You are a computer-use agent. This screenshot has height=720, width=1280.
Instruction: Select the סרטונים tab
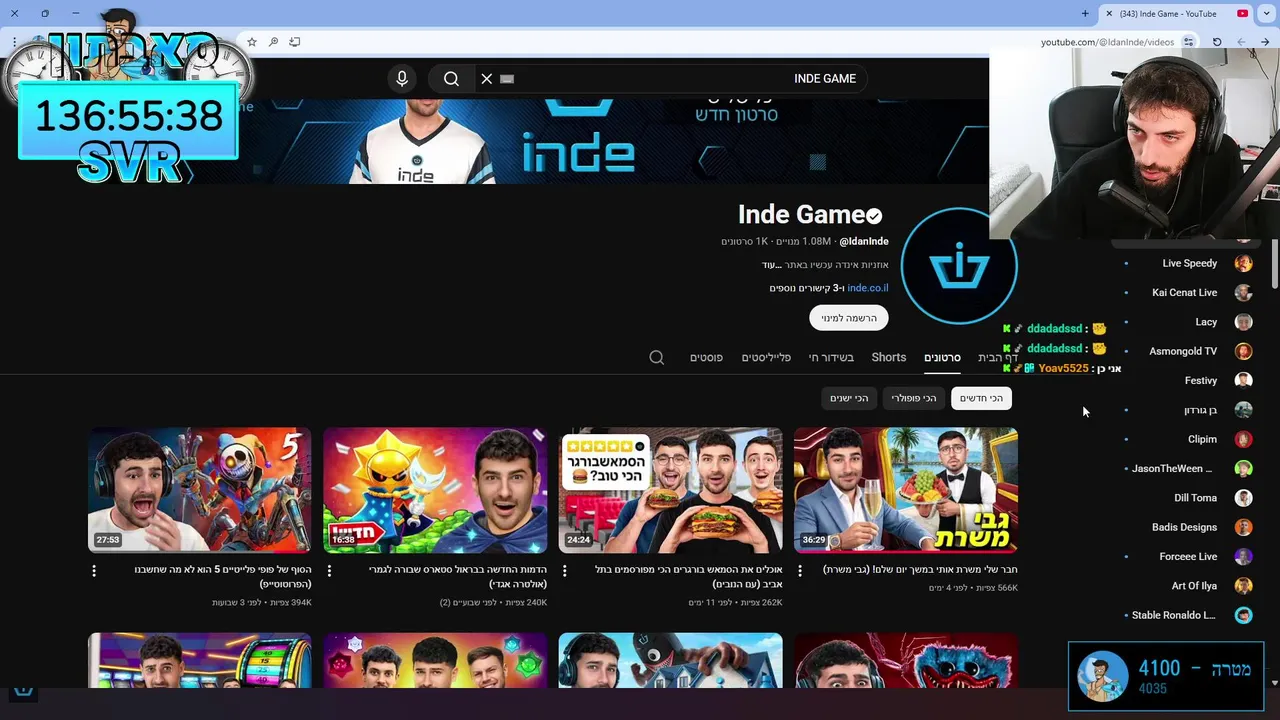tap(942, 358)
